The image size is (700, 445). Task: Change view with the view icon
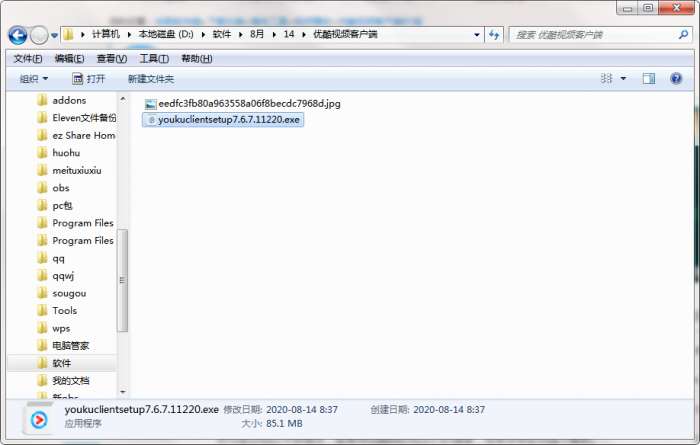606,79
